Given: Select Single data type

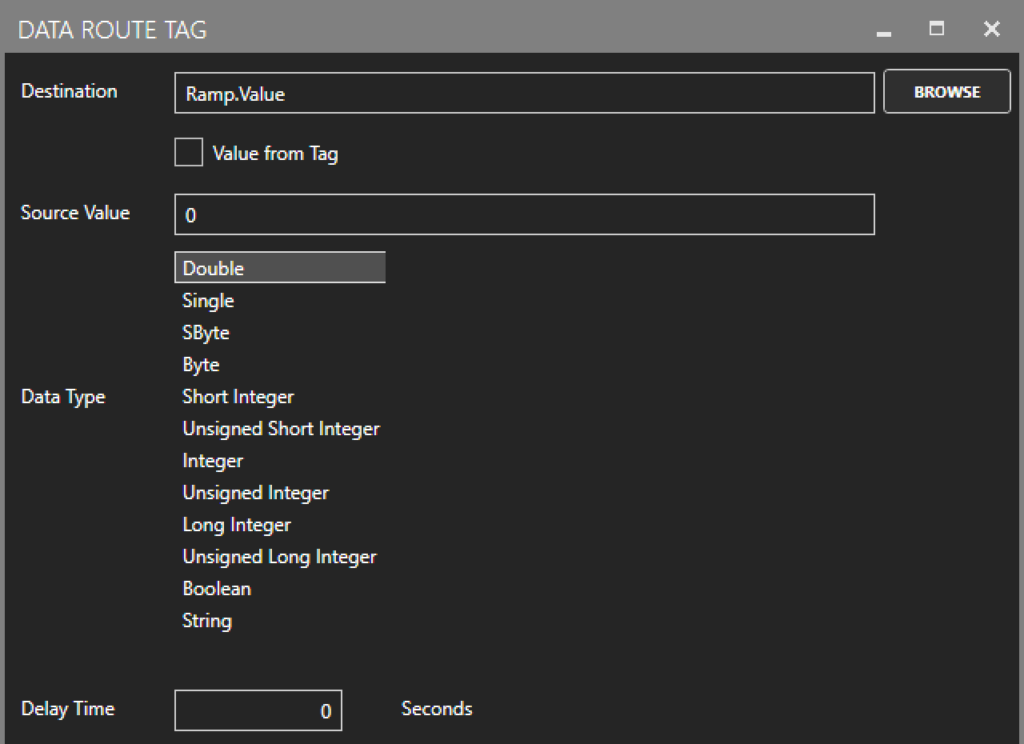Looking at the screenshot, I should [x=208, y=300].
